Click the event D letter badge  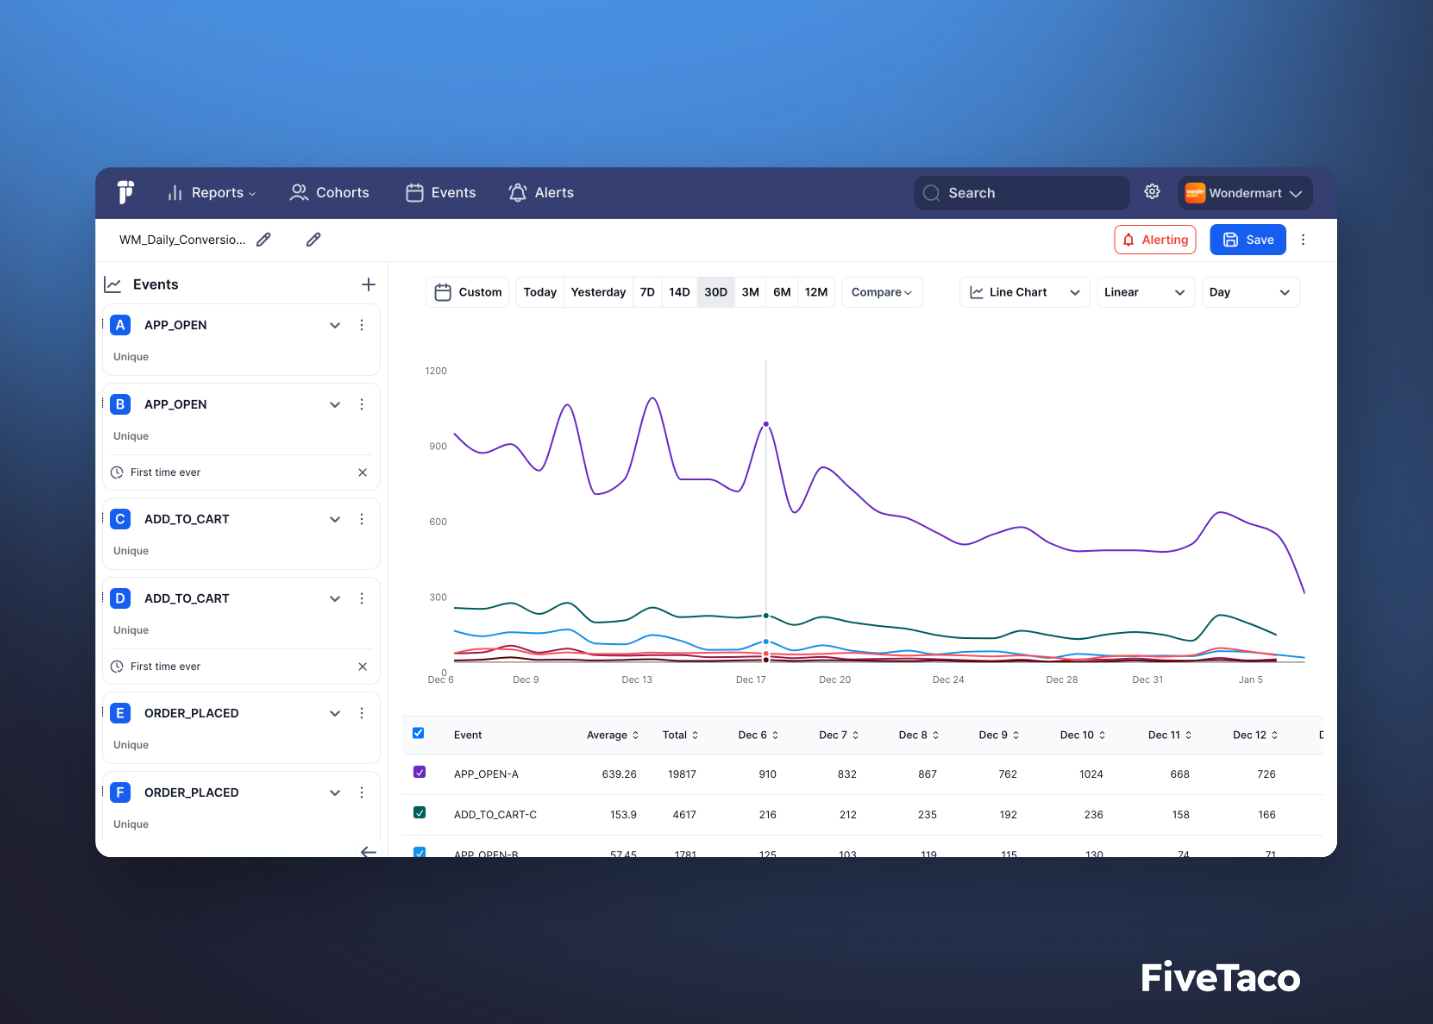click(x=120, y=599)
